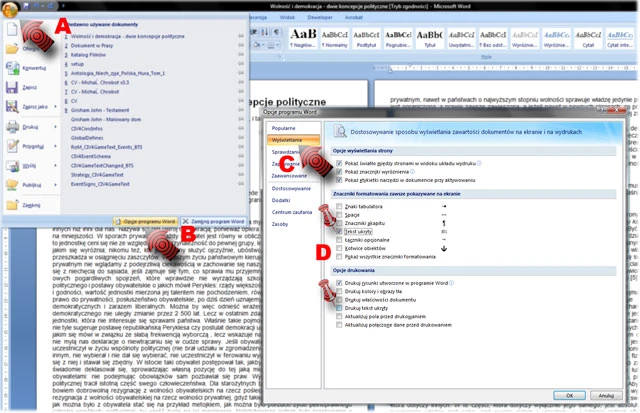Click info icon next to 'Pokaż znaczniki wyróżnienia'
Image resolution: width=640 pixels, height=413 pixels.
(412, 172)
